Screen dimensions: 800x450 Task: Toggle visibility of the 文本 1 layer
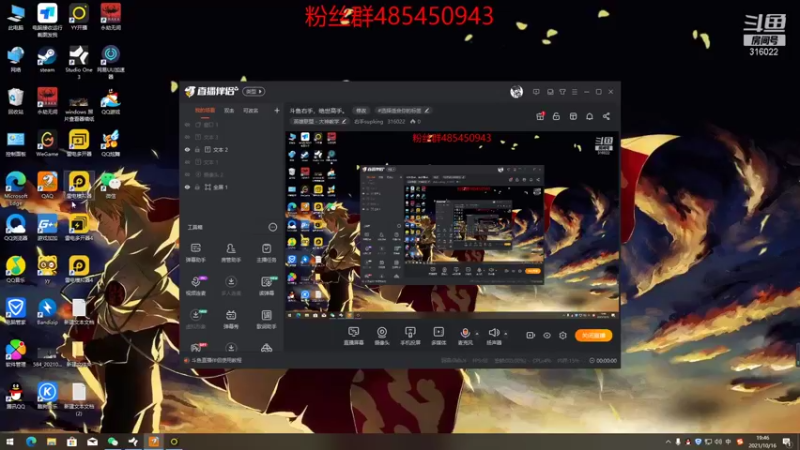[x=187, y=162]
